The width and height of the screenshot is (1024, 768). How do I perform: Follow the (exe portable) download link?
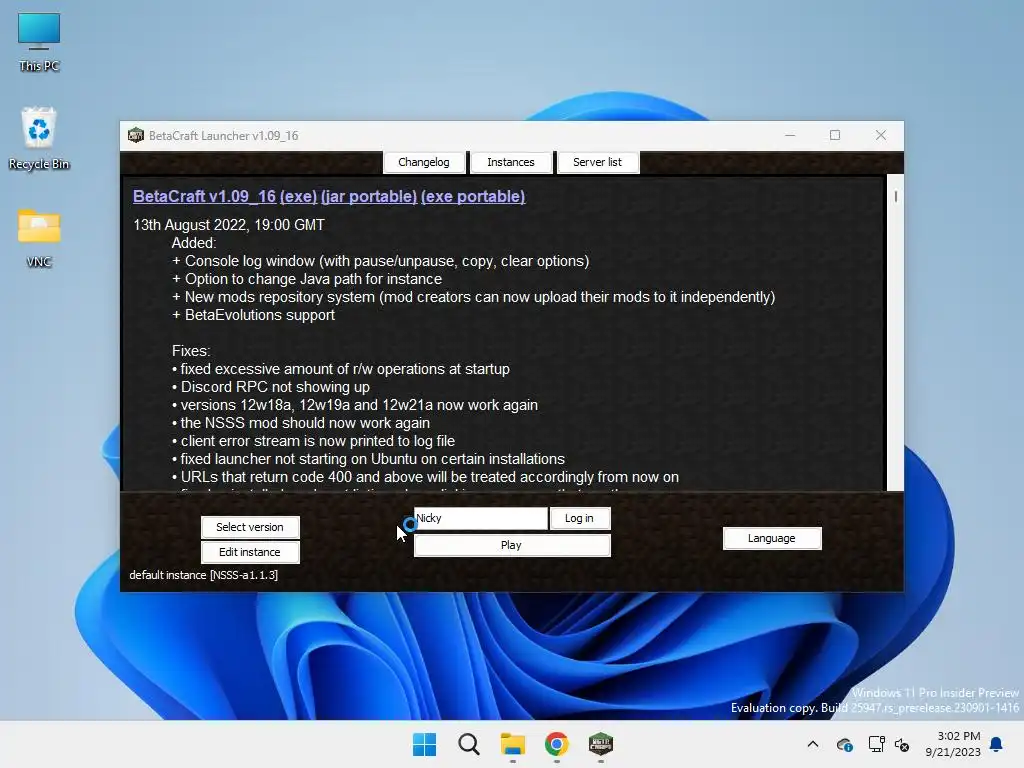(x=473, y=197)
